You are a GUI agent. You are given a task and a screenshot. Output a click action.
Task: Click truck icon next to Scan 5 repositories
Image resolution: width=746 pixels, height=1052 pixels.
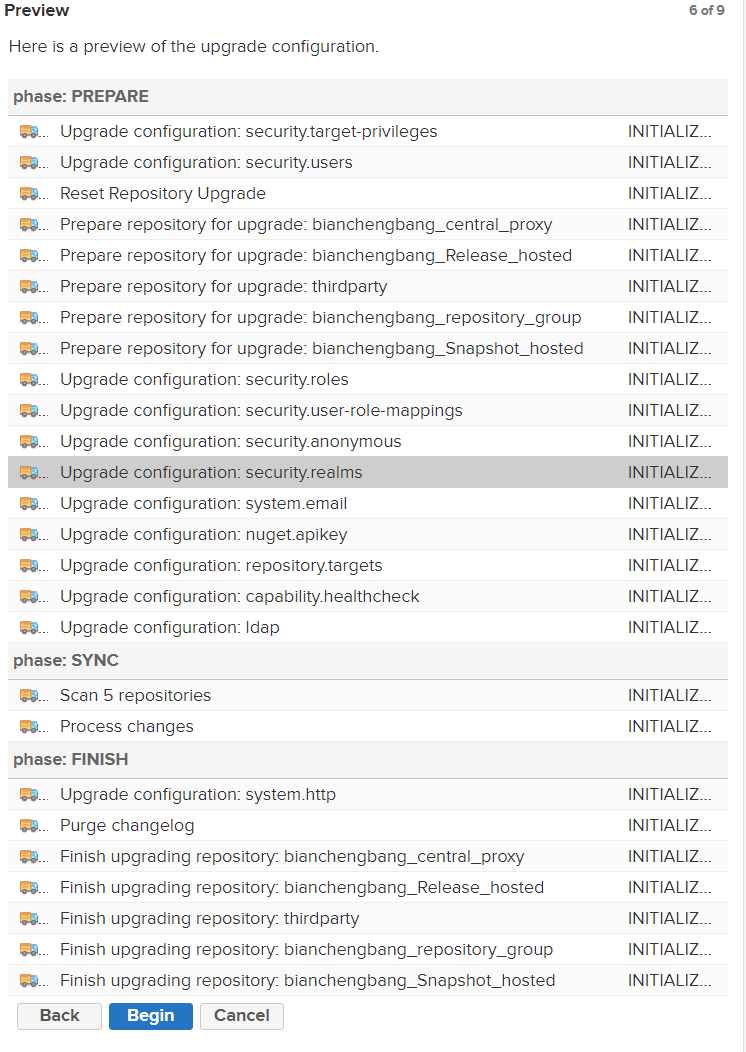pos(30,695)
